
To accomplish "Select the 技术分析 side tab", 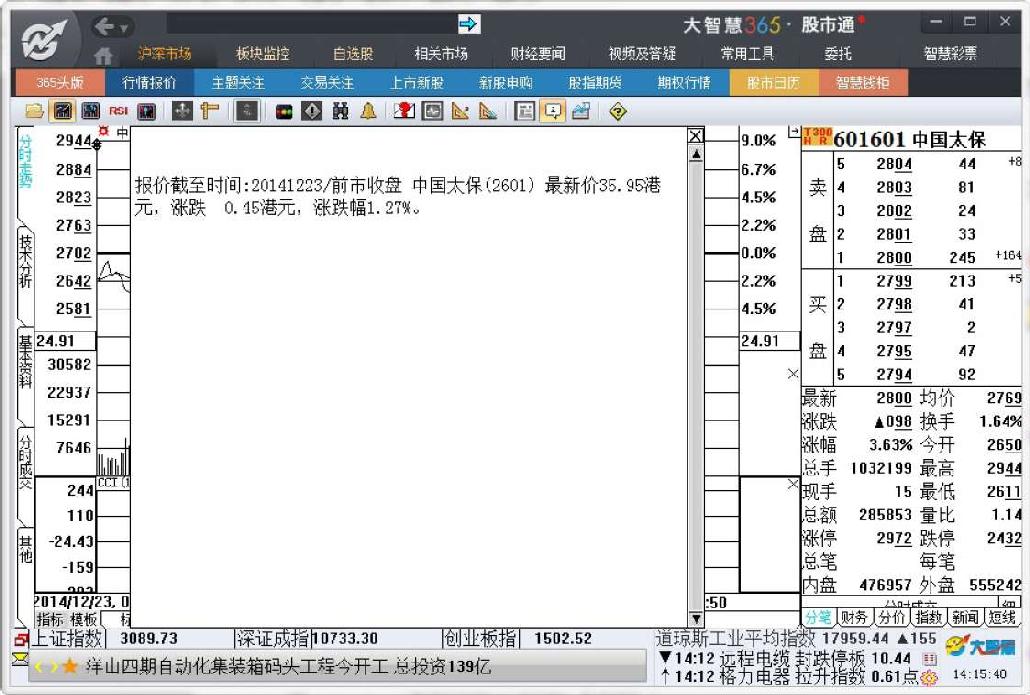I will click(x=25, y=261).
